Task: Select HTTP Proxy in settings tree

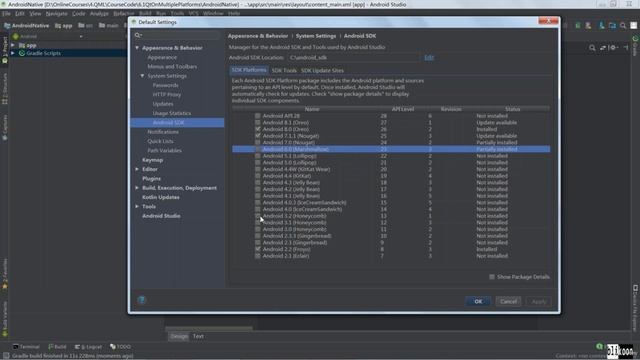Action: pyautogui.click(x=167, y=95)
